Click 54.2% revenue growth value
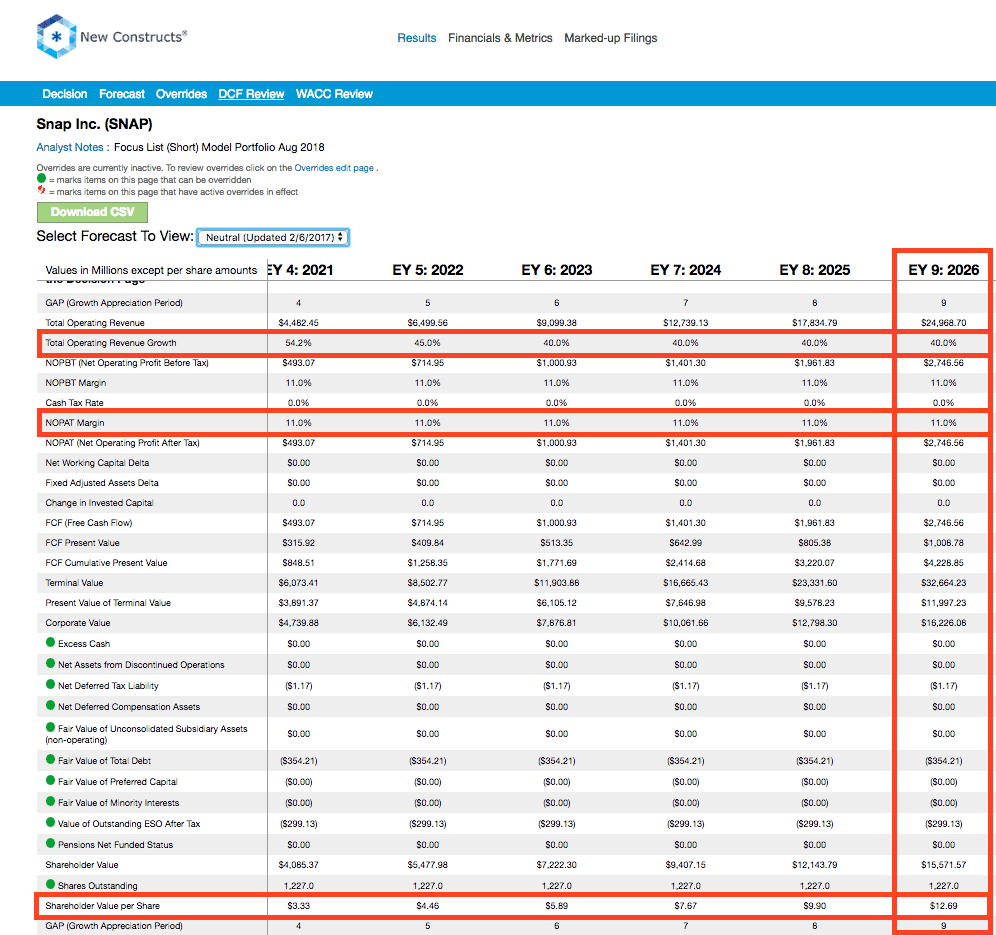The image size is (996, 935). pos(298,343)
